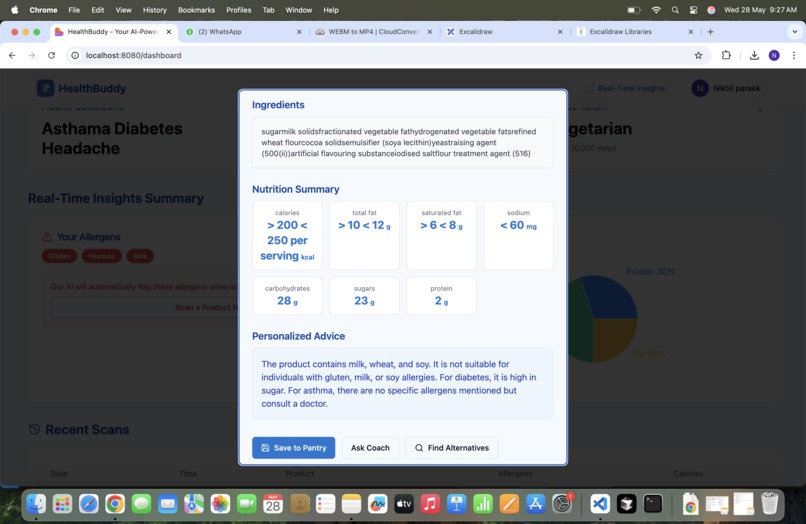This screenshot has width=806, height=524.
Task: Open the Trash in the dock
Action: 769,504
